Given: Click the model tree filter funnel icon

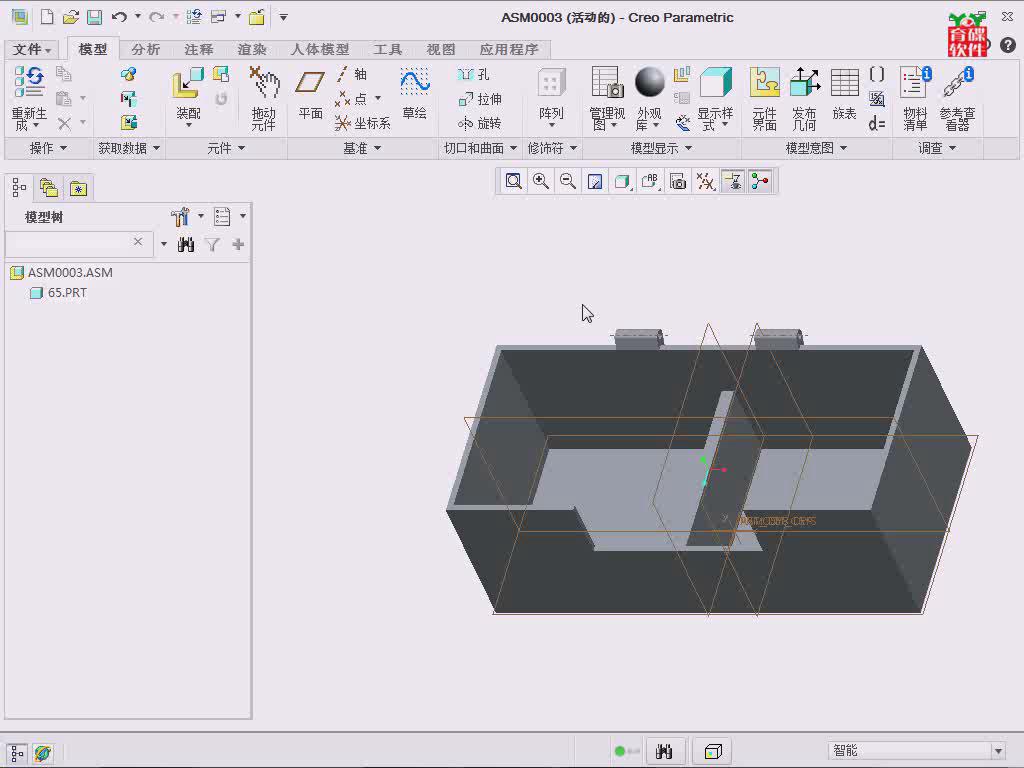Looking at the screenshot, I should (x=212, y=244).
